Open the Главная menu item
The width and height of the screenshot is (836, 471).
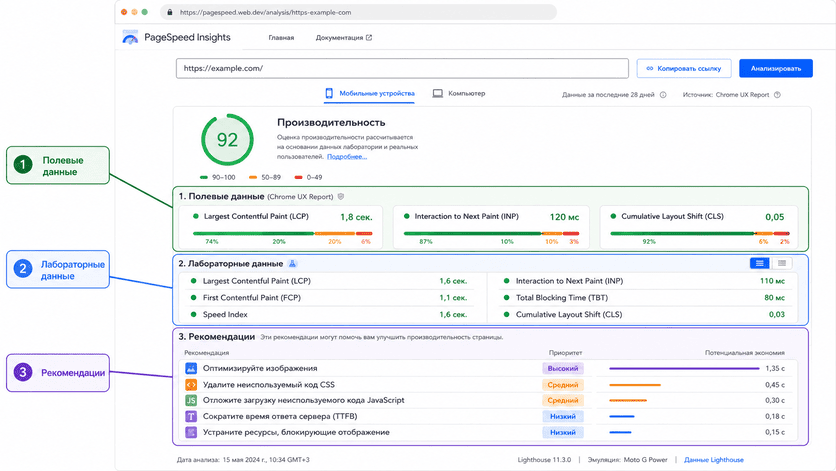(x=281, y=38)
